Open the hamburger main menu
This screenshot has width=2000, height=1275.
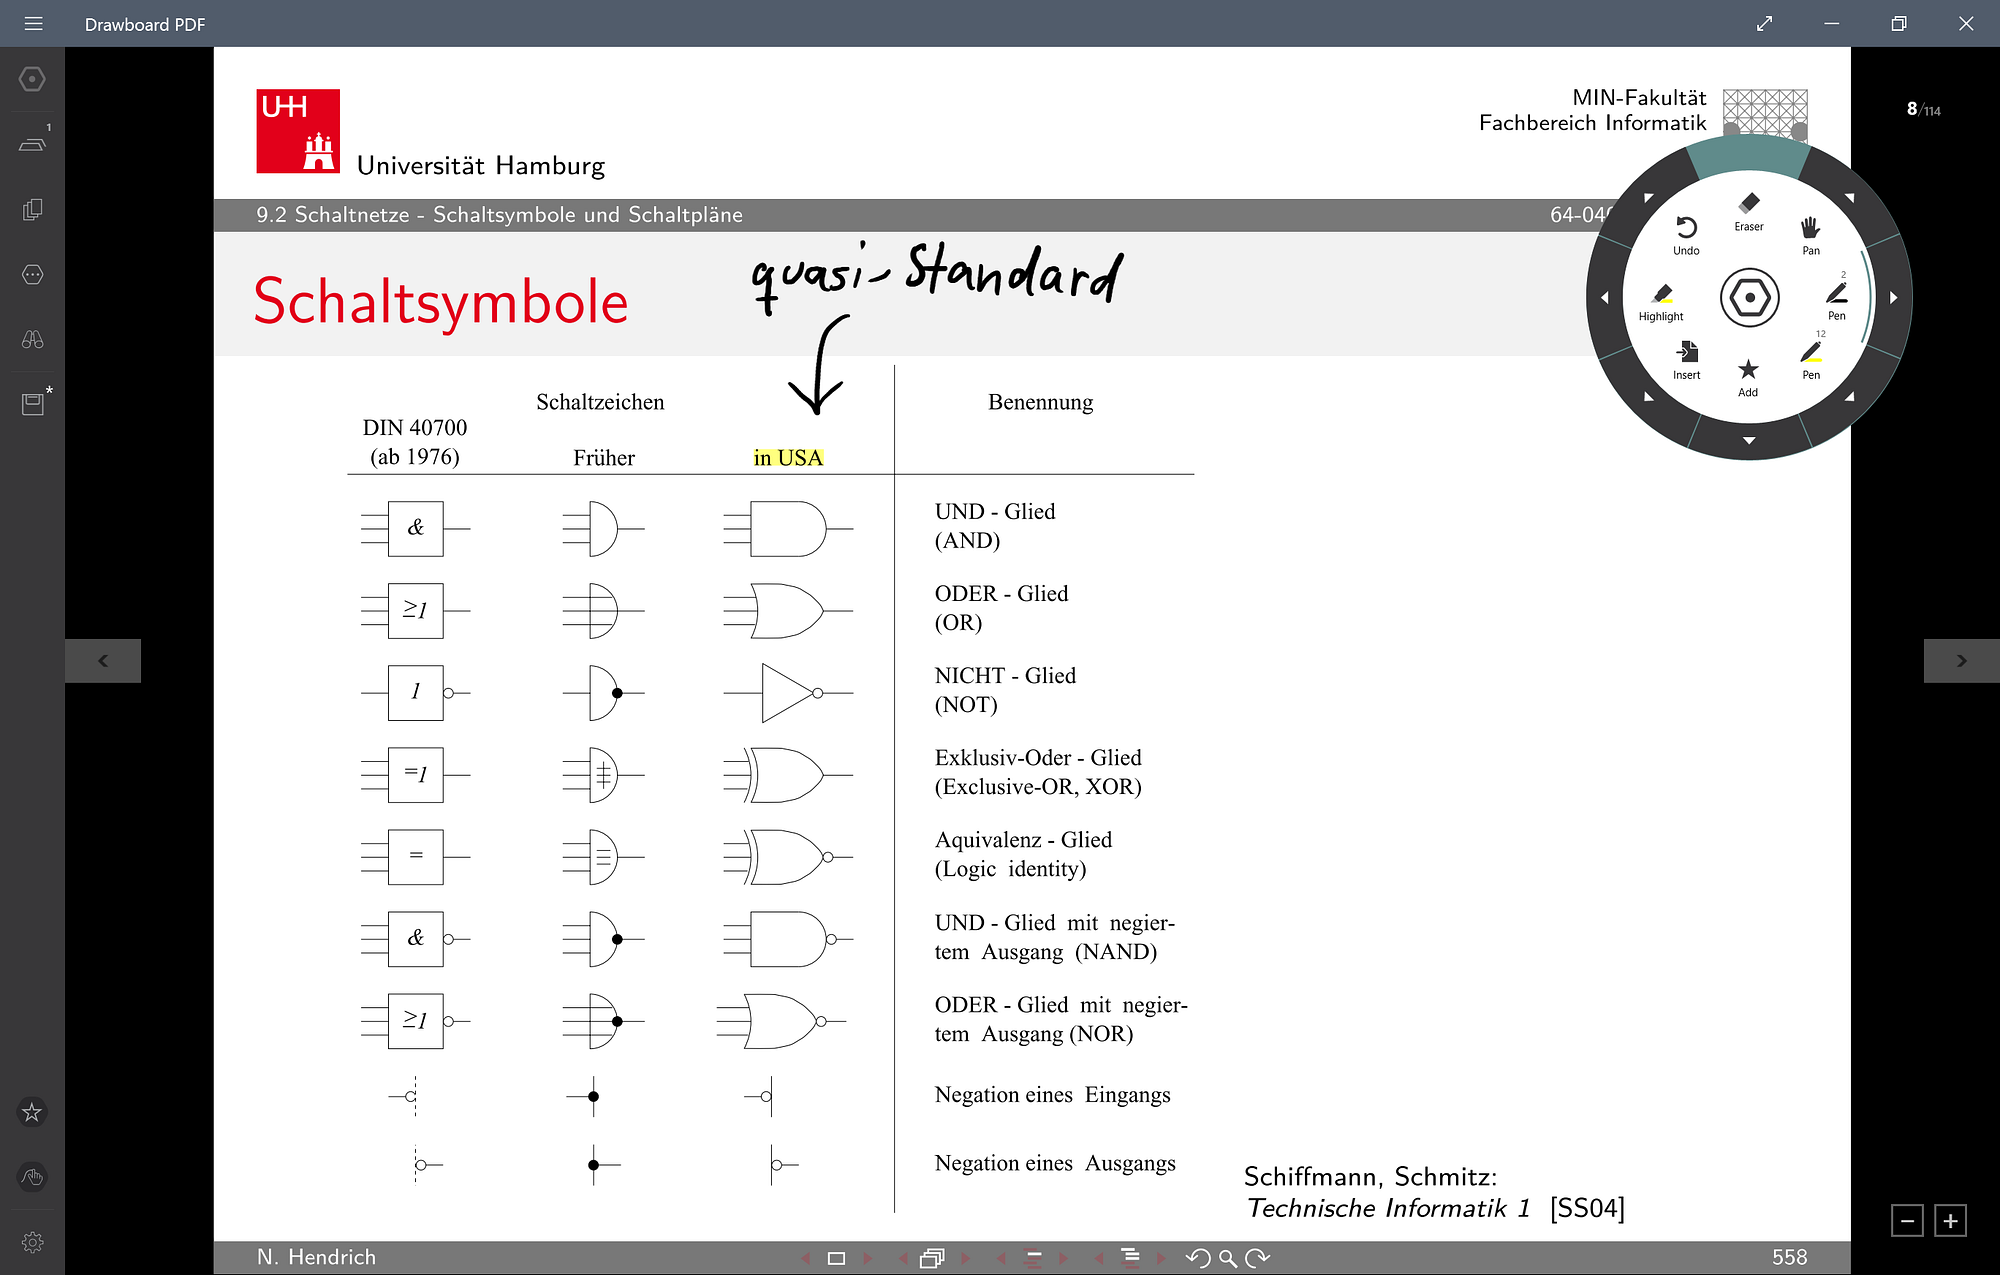[33, 23]
